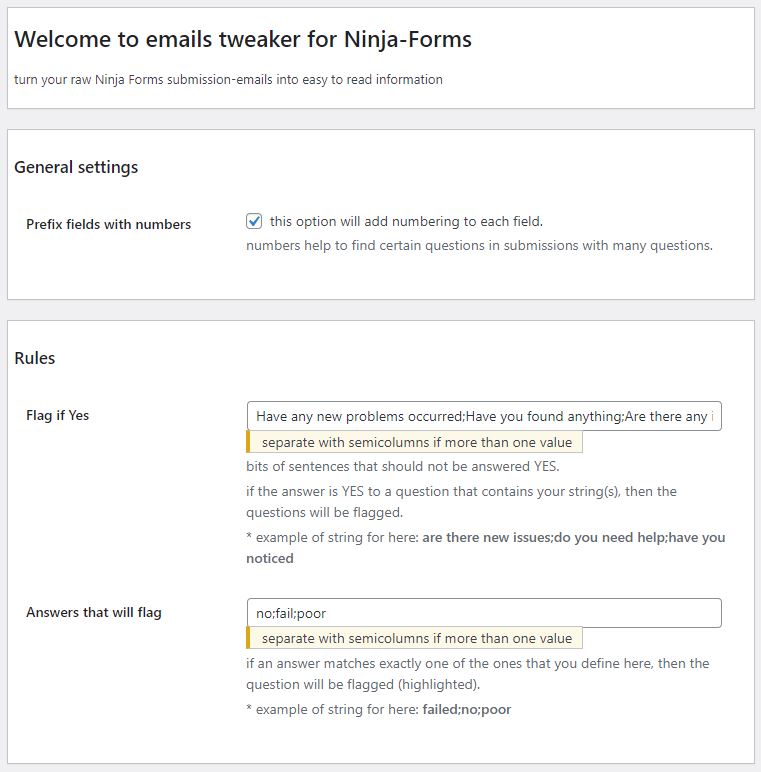Click the Rules section heading
The image size is (761, 772).
pos(34,358)
